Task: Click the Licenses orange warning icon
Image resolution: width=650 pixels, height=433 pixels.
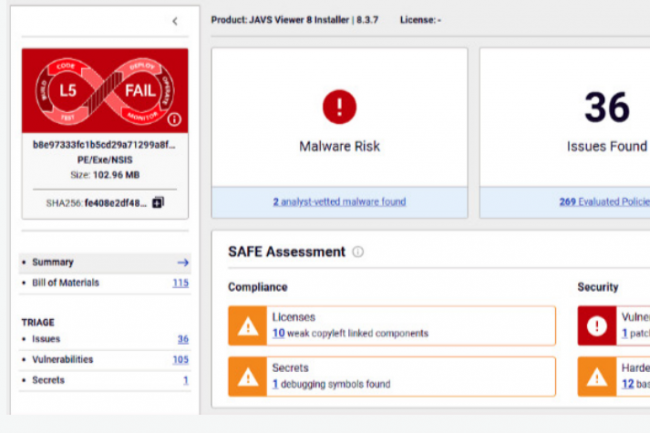Action: (246, 325)
